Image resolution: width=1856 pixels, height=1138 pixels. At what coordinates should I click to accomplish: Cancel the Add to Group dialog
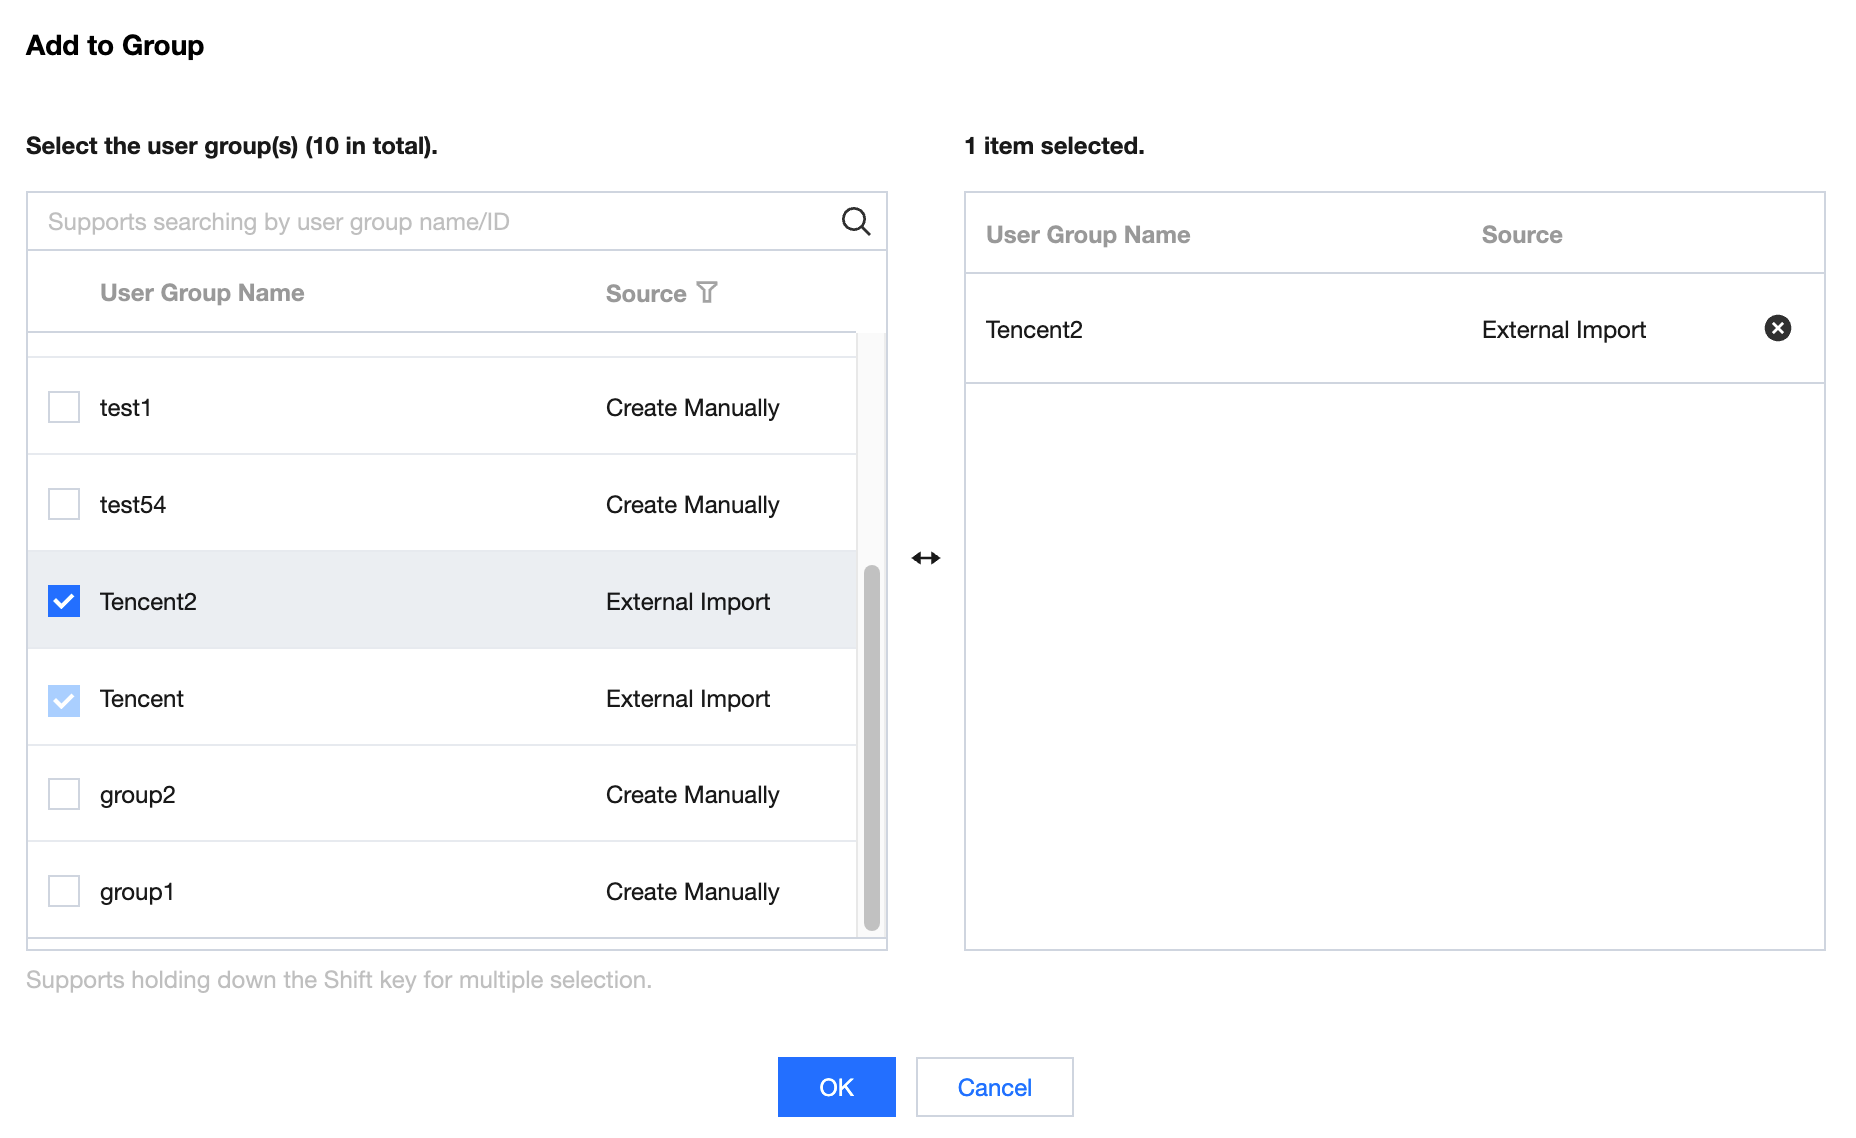click(994, 1087)
